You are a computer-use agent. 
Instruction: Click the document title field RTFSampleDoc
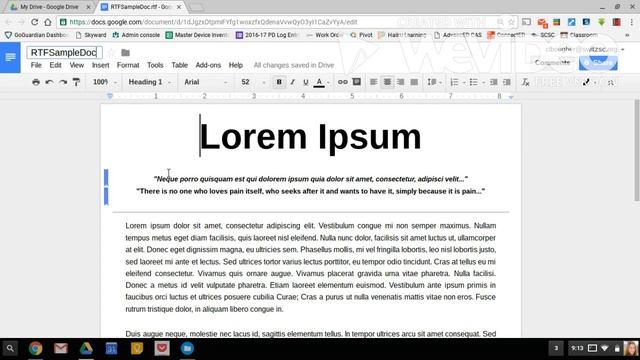(x=64, y=53)
